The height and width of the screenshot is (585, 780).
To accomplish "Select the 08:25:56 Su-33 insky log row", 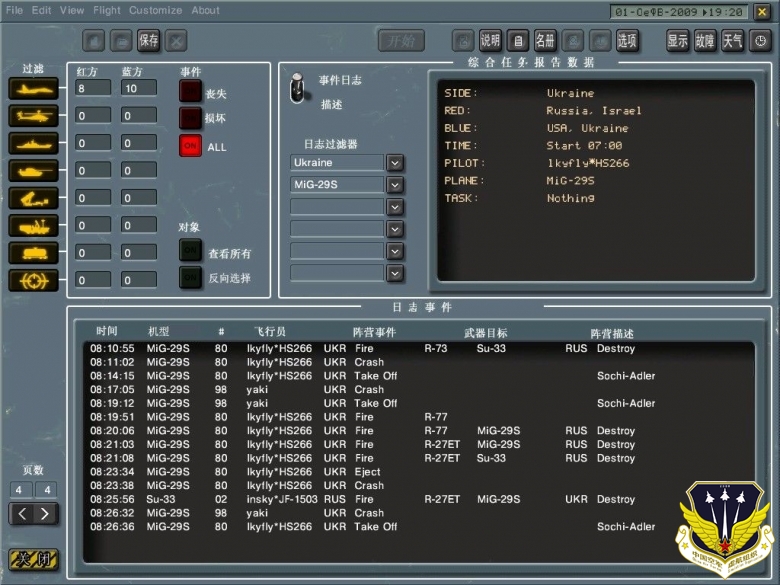I will coord(418,499).
